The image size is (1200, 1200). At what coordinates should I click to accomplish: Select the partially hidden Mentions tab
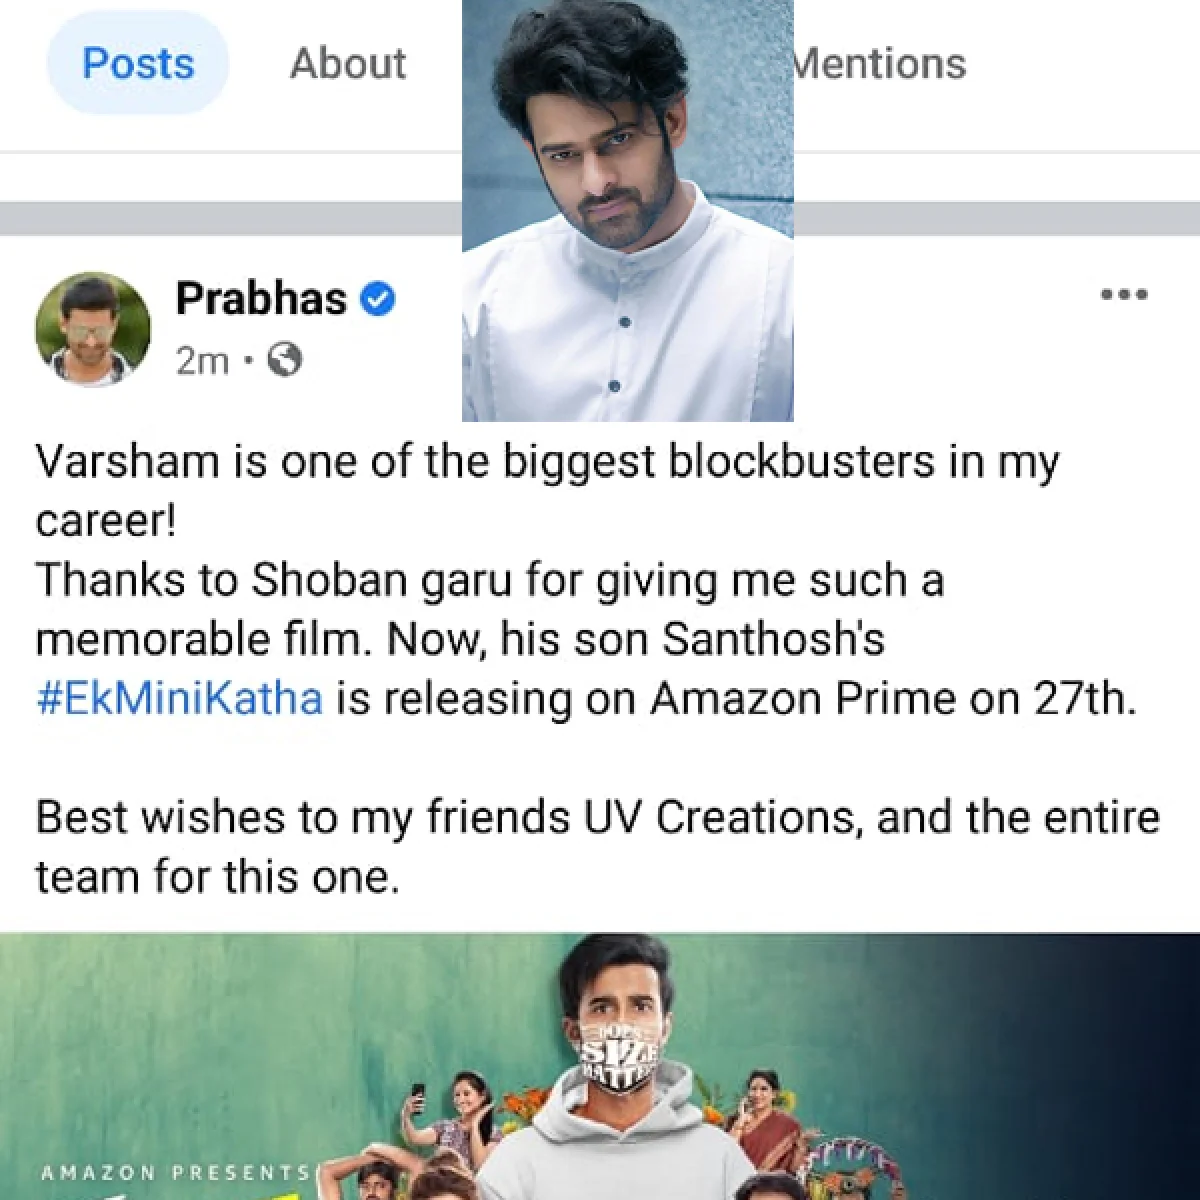click(880, 64)
